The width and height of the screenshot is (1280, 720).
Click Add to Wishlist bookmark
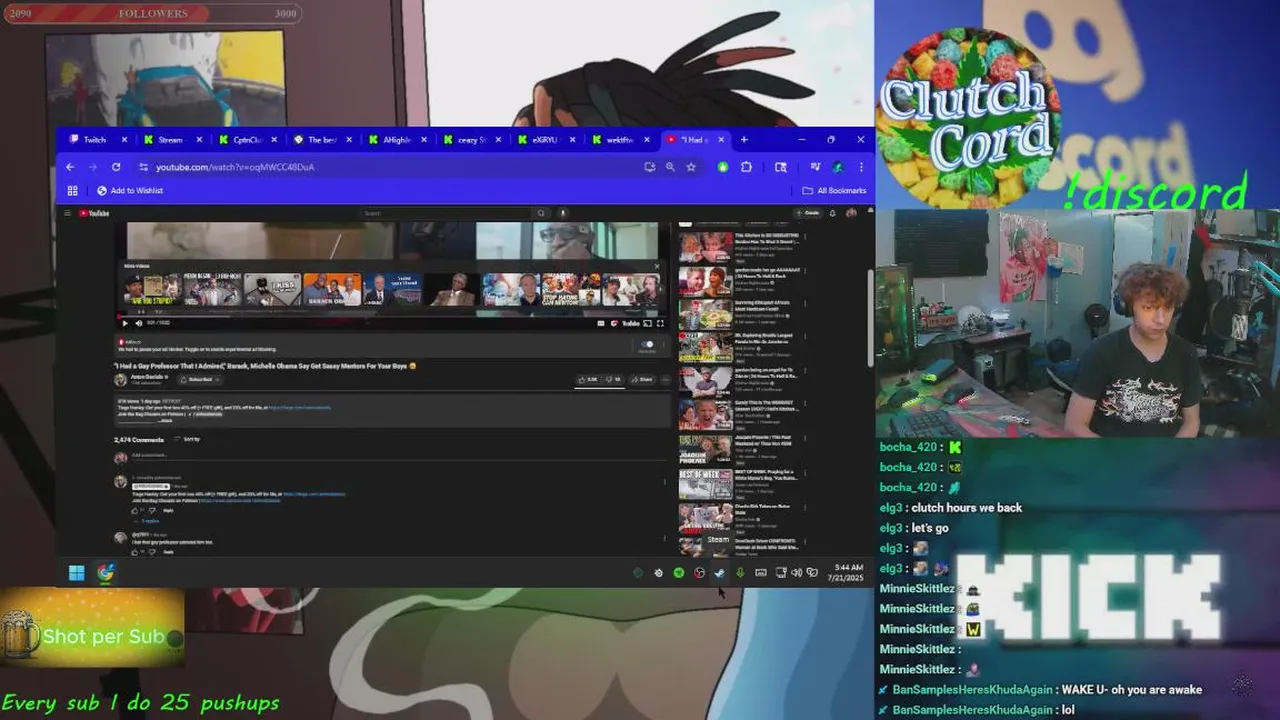pyautogui.click(x=130, y=190)
